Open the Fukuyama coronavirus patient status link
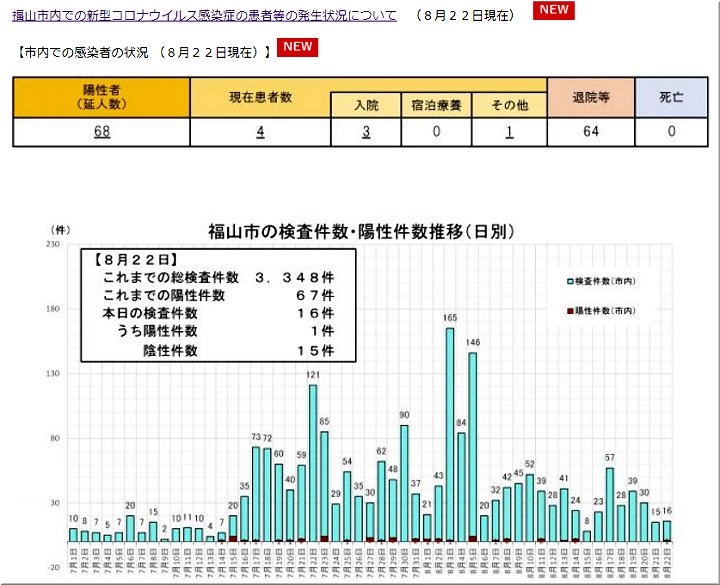The image size is (720, 585). click(x=204, y=16)
